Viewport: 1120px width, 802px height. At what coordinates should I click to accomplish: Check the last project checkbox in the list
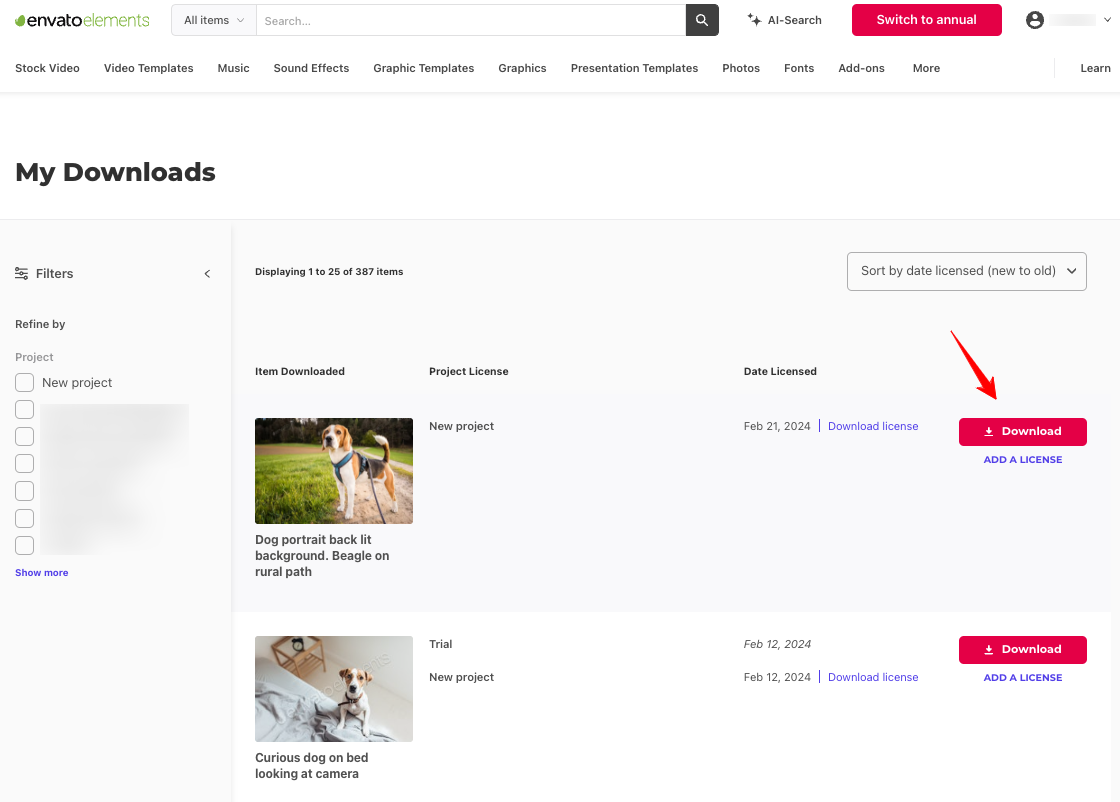[x=24, y=545]
